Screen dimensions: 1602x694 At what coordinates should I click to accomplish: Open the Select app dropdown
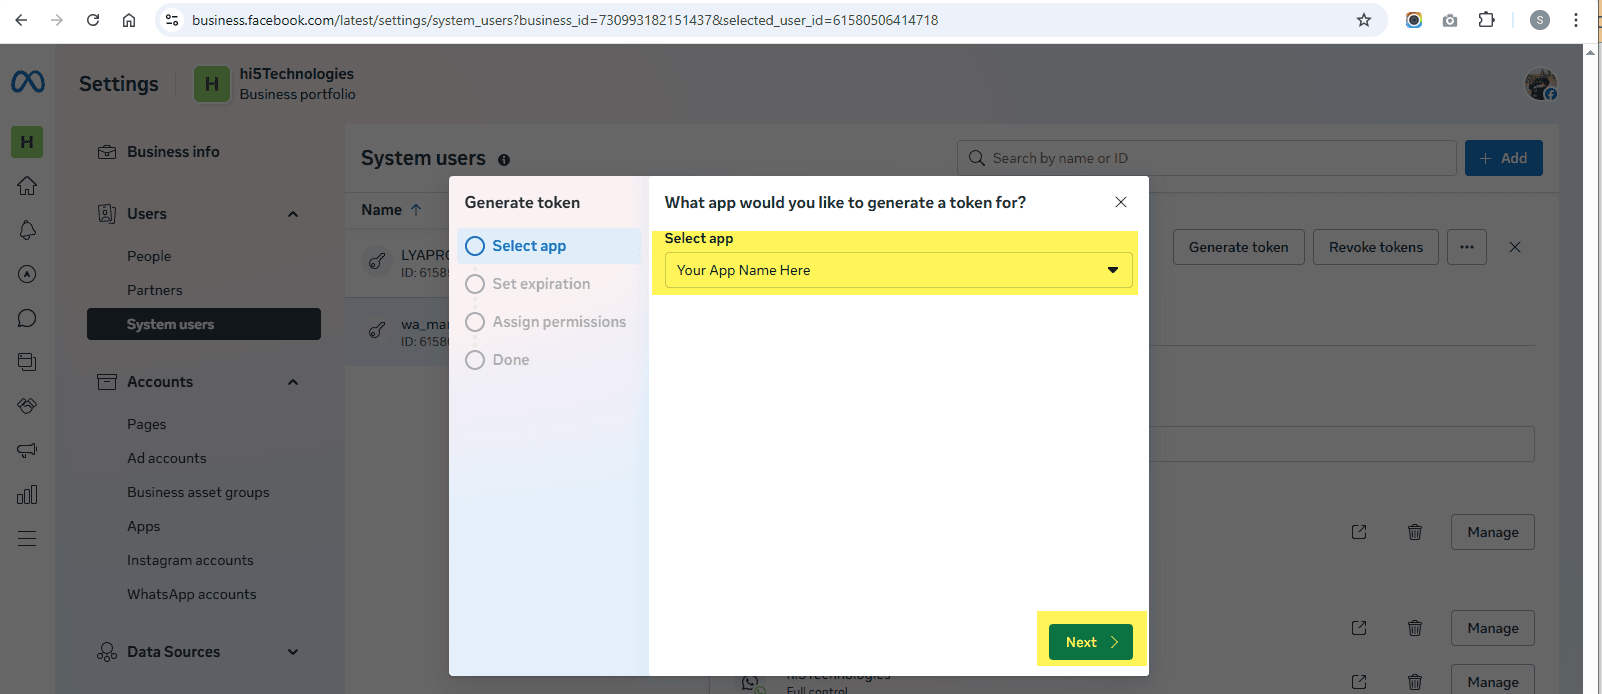(898, 270)
